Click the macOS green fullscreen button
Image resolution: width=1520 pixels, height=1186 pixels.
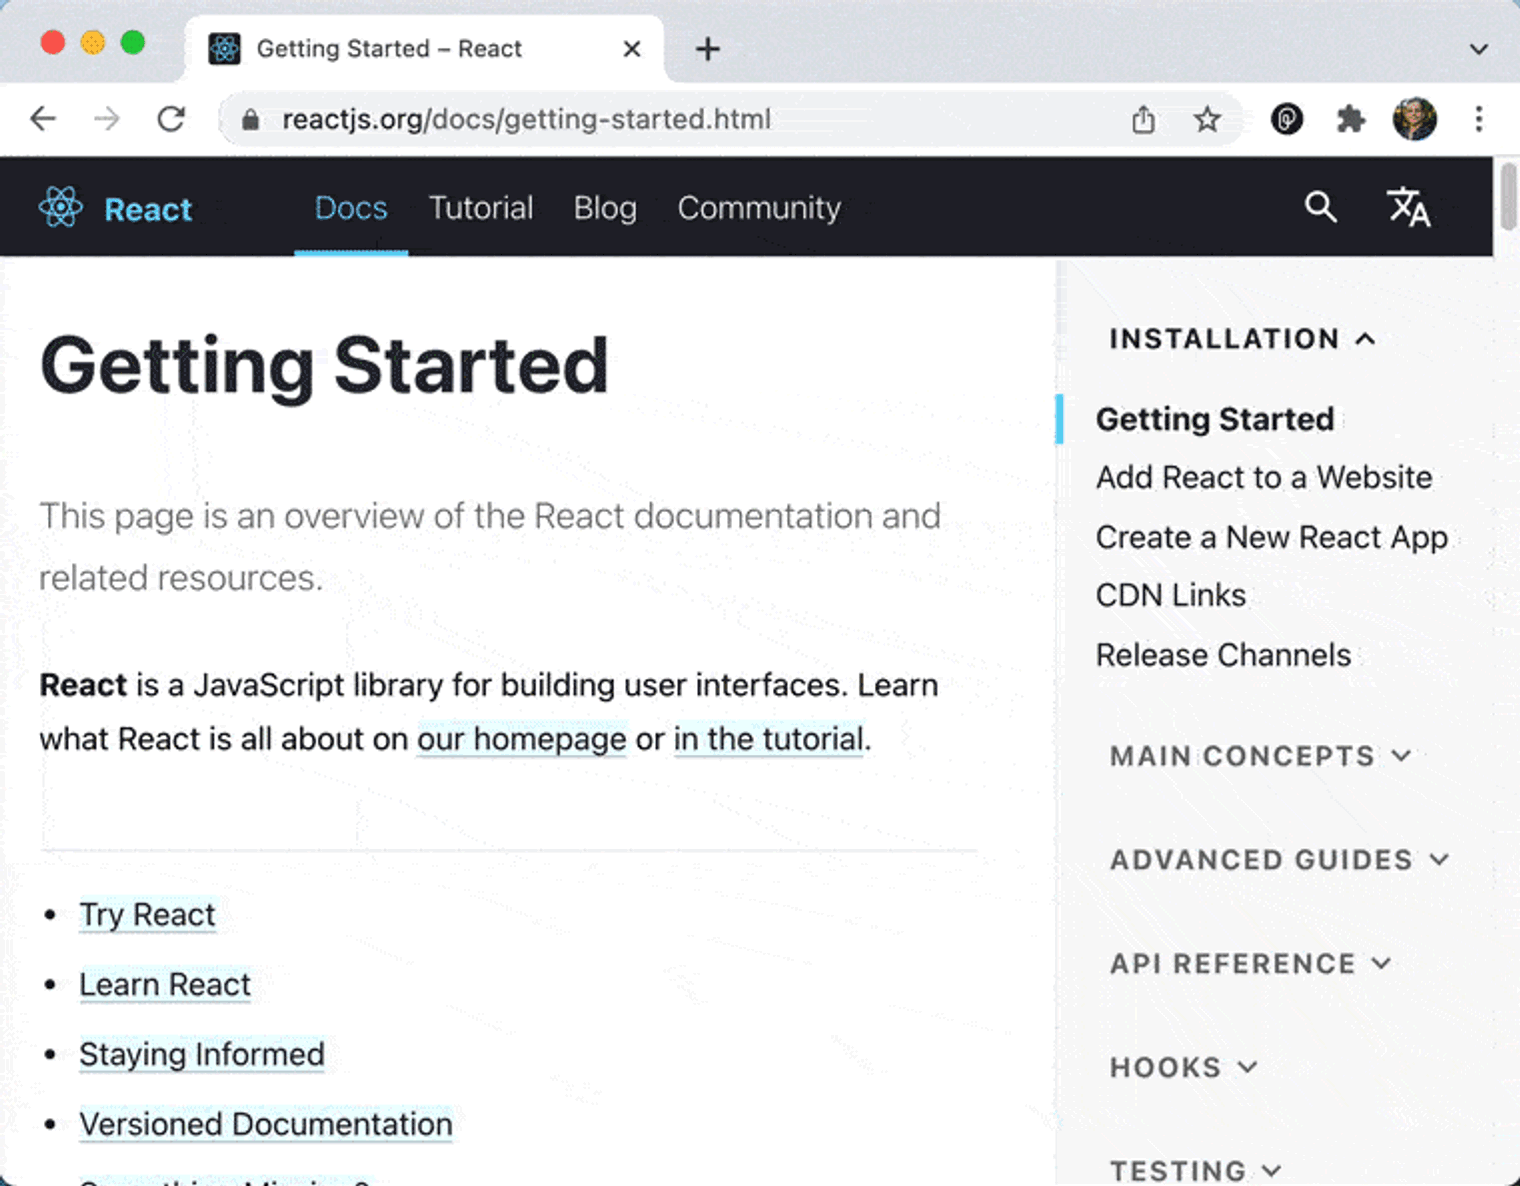point(133,43)
